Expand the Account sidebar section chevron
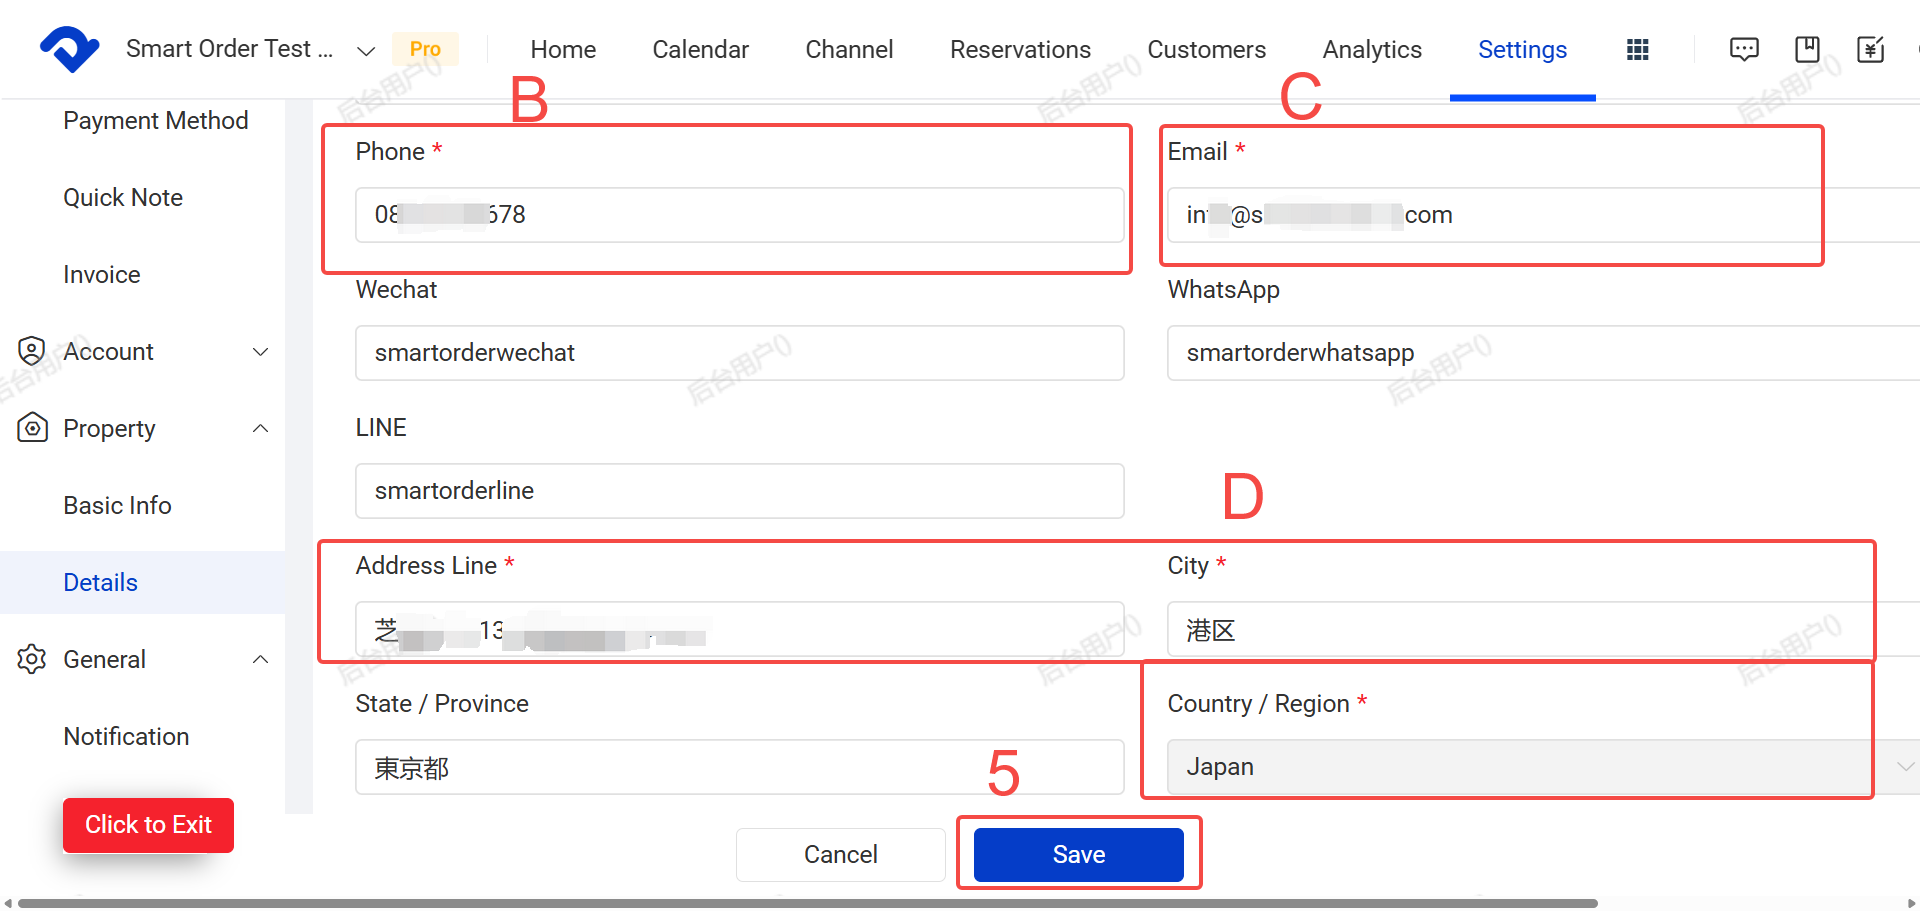The width and height of the screenshot is (1920, 911). click(x=260, y=351)
